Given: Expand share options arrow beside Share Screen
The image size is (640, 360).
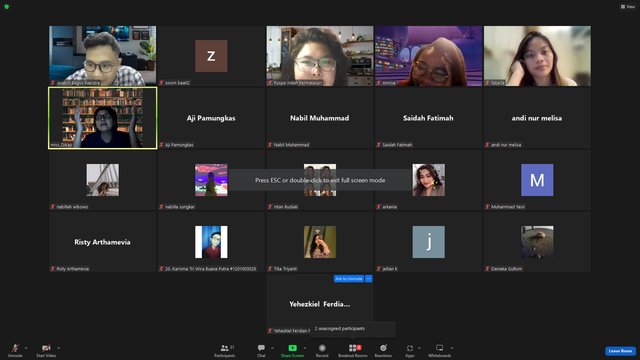Looking at the screenshot, I should pos(305,348).
